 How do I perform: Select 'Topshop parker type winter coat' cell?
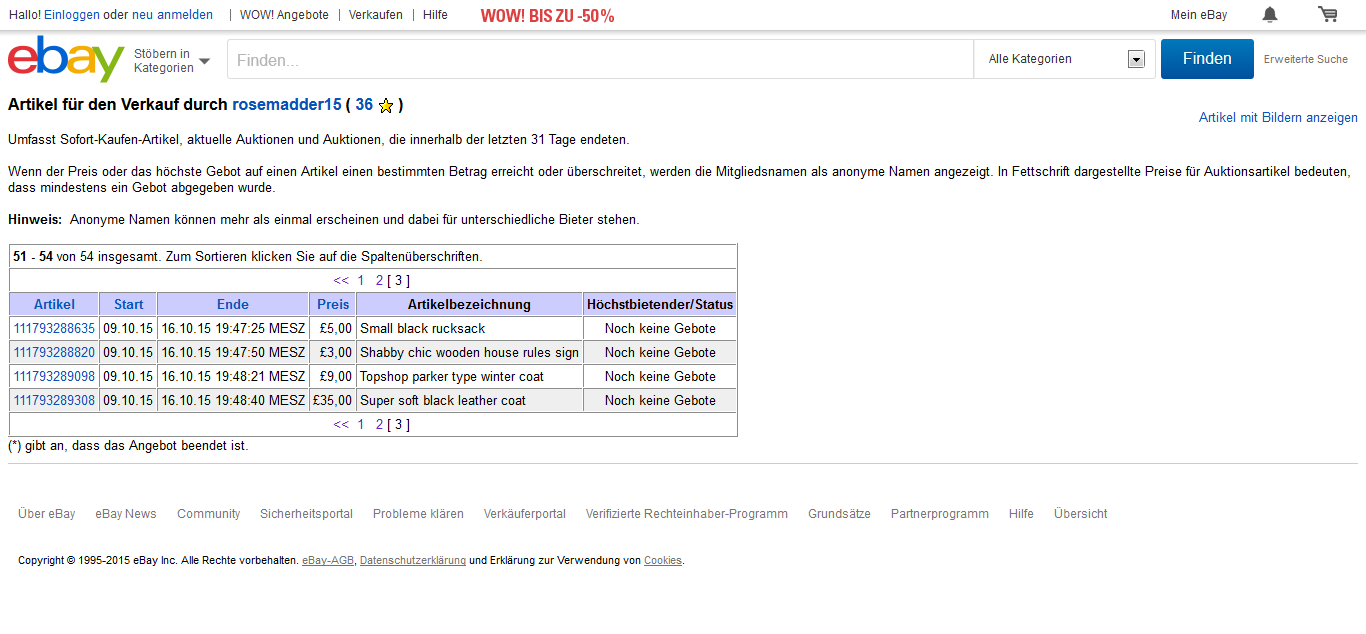click(x=469, y=376)
